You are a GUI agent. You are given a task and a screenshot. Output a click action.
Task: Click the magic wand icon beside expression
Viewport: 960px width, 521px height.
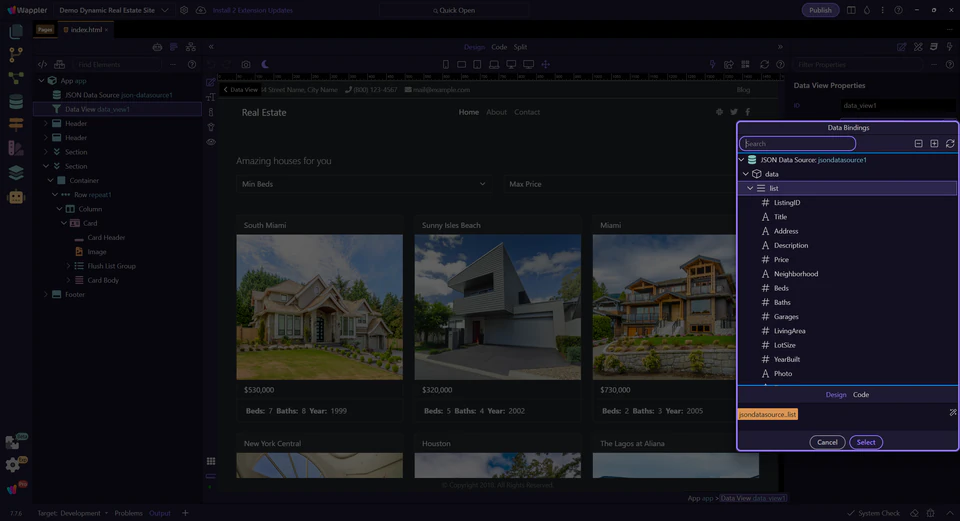point(952,413)
